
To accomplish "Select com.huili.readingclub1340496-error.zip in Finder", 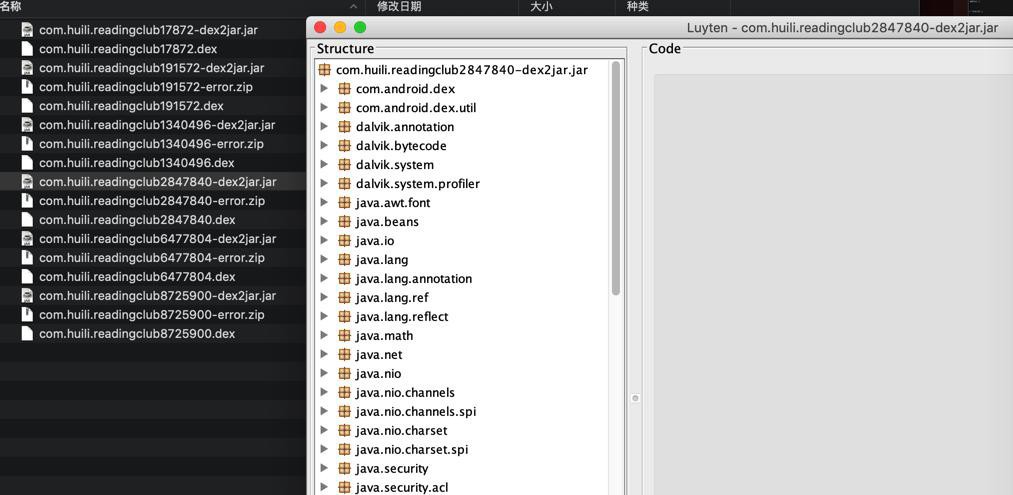I will click(x=153, y=143).
